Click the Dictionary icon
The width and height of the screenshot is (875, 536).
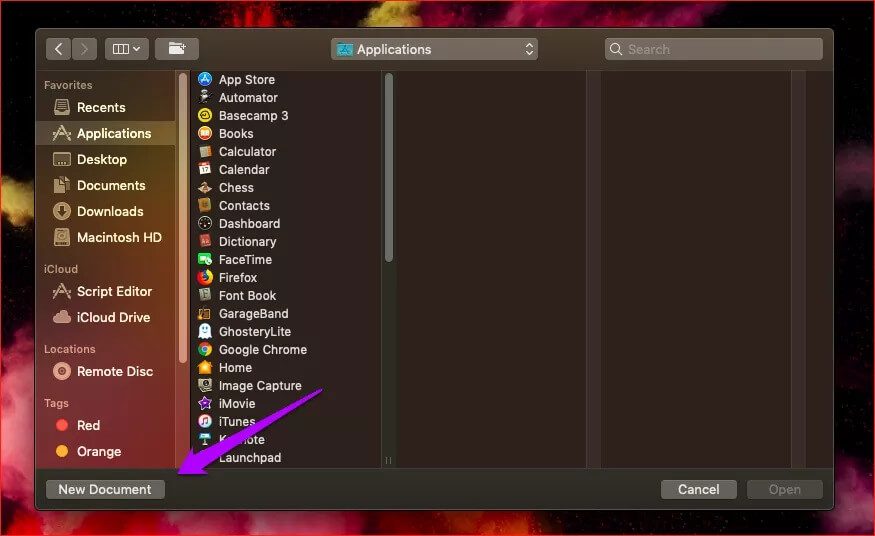coord(205,242)
